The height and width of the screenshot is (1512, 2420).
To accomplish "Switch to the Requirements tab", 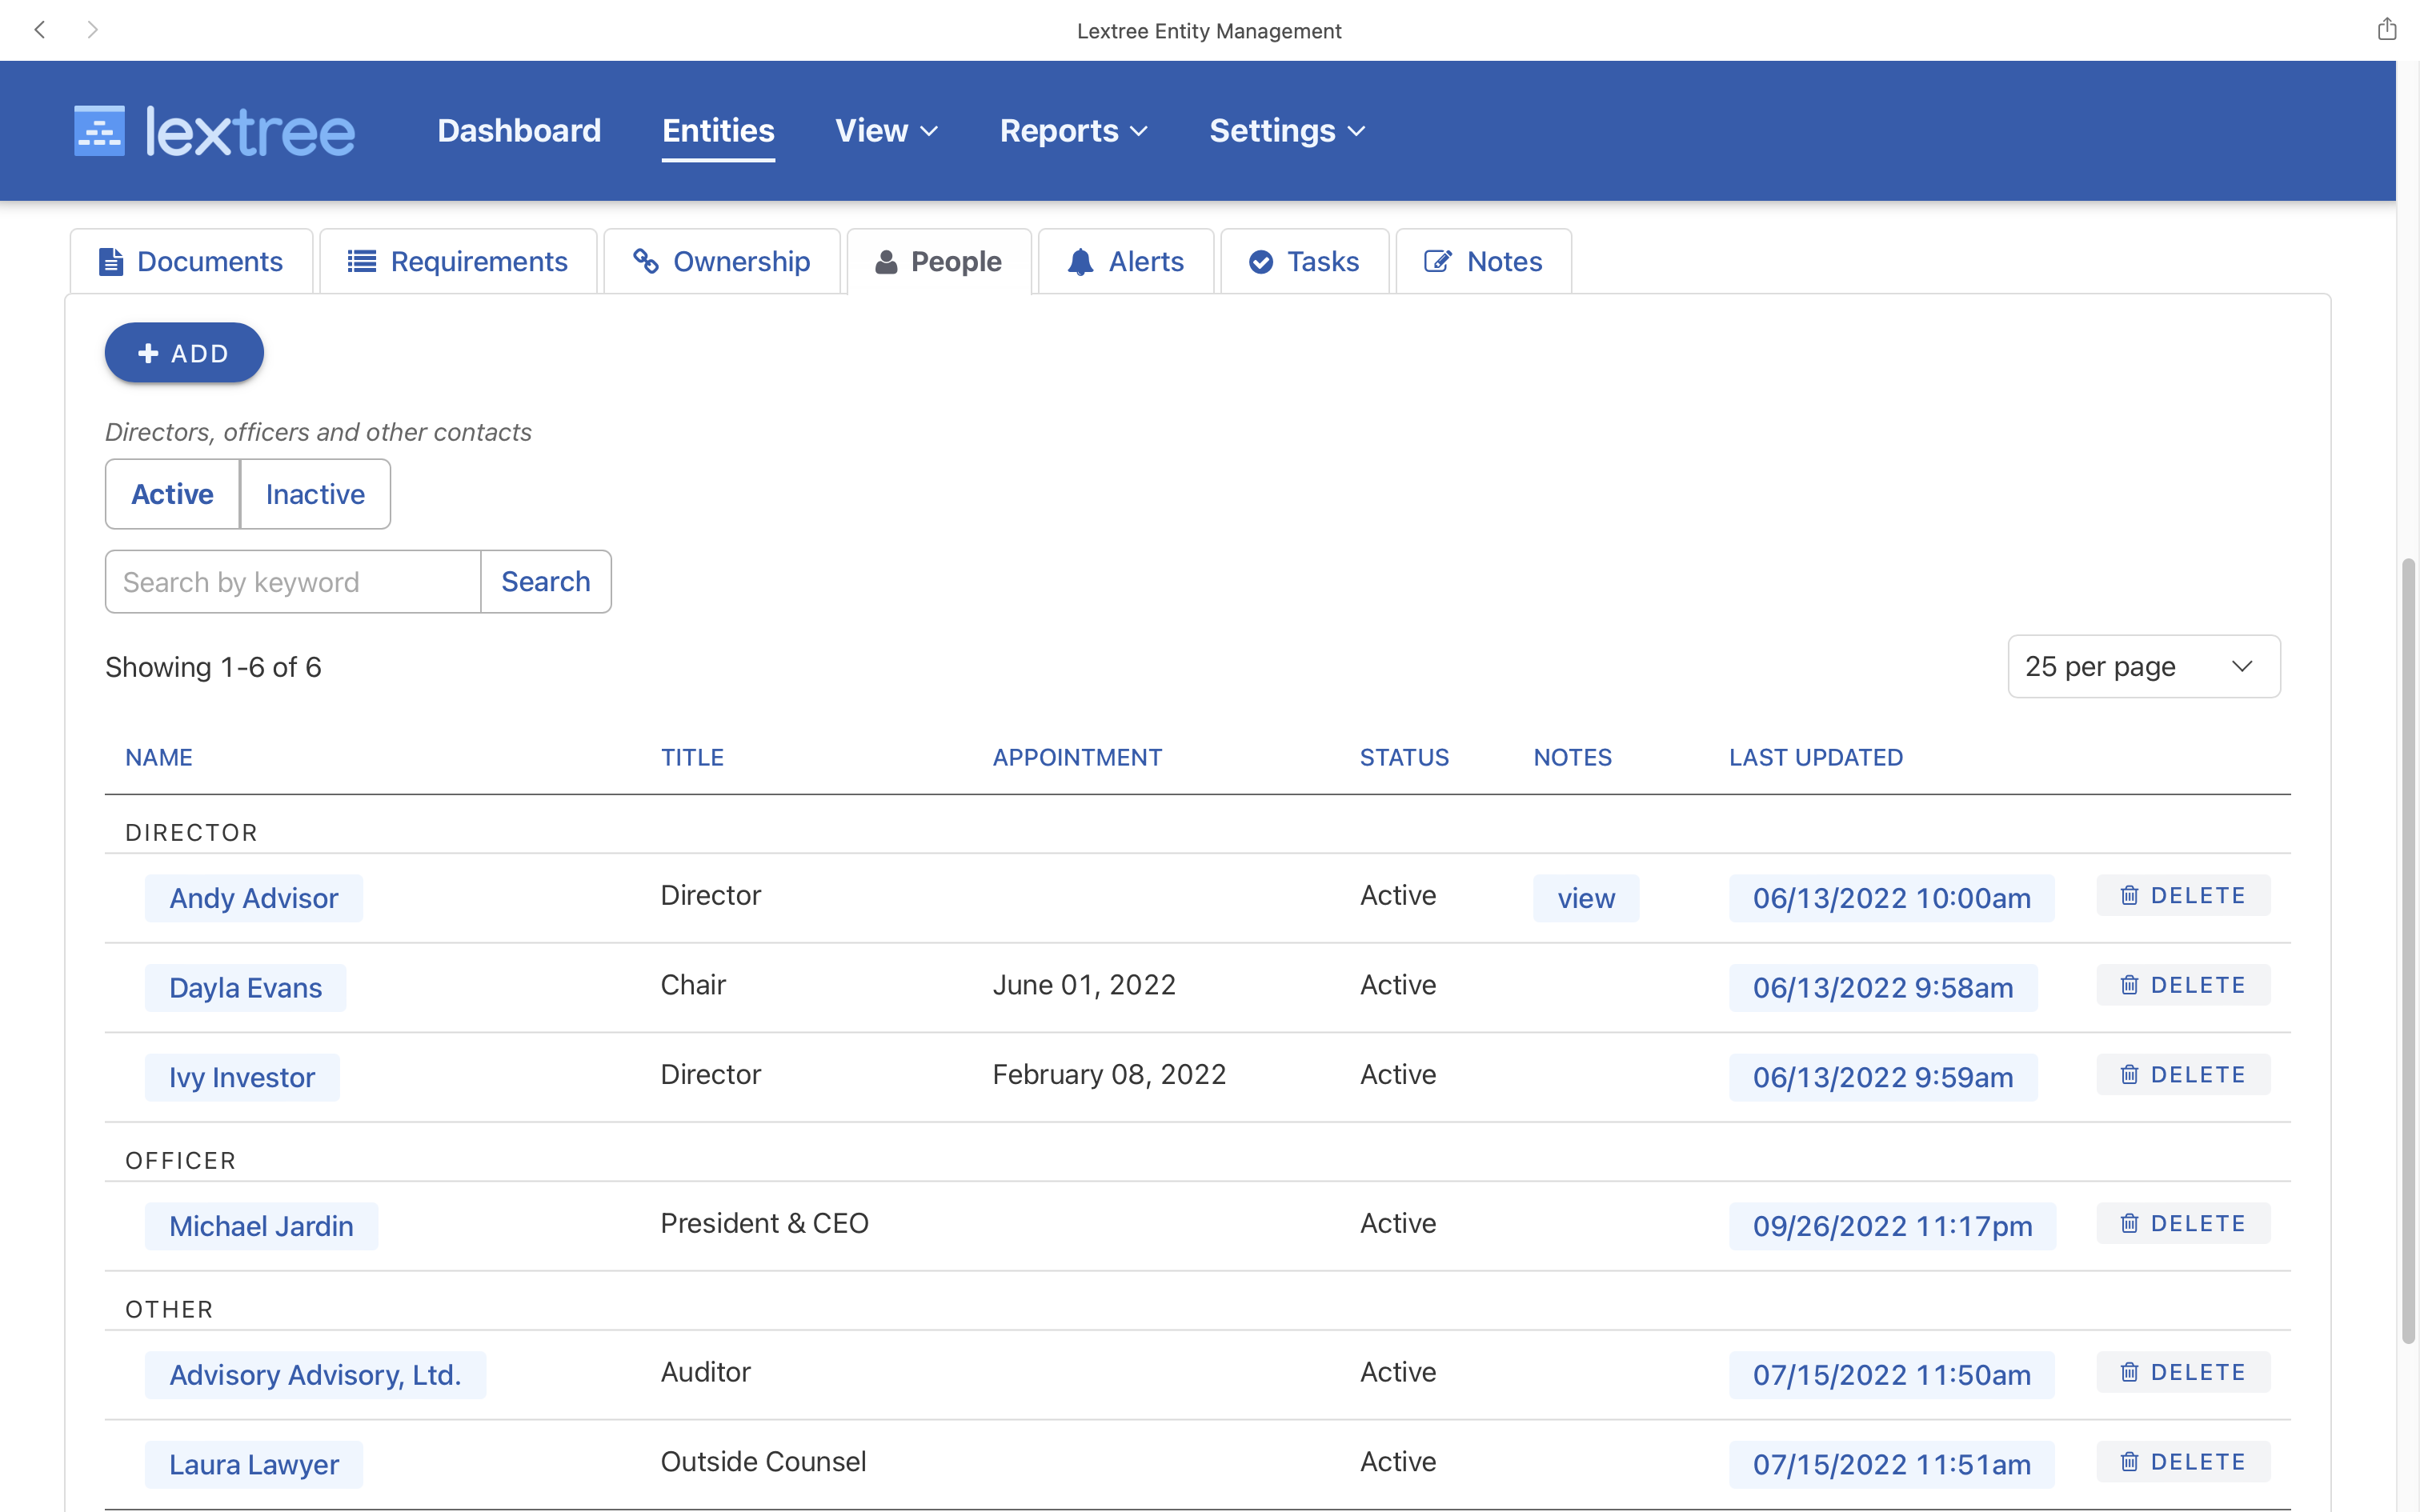I will pyautogui.click(x=458, y=262).
